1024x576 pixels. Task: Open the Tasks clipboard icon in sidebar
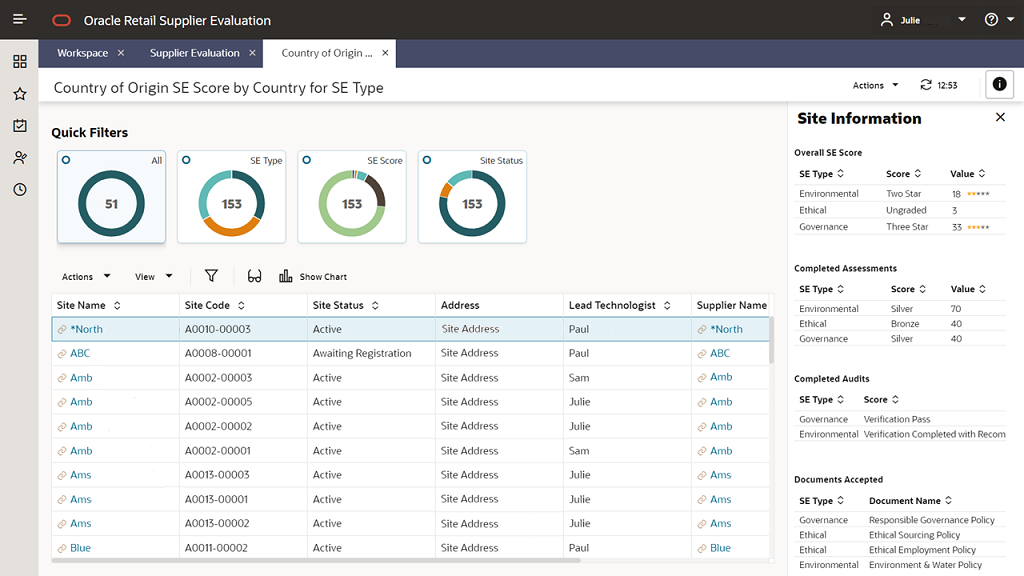(19, 125)
